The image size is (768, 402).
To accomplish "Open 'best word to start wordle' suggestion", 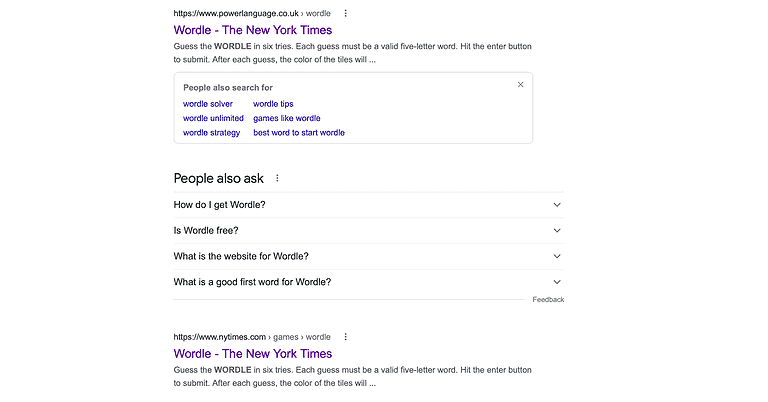I will [298, 133].
